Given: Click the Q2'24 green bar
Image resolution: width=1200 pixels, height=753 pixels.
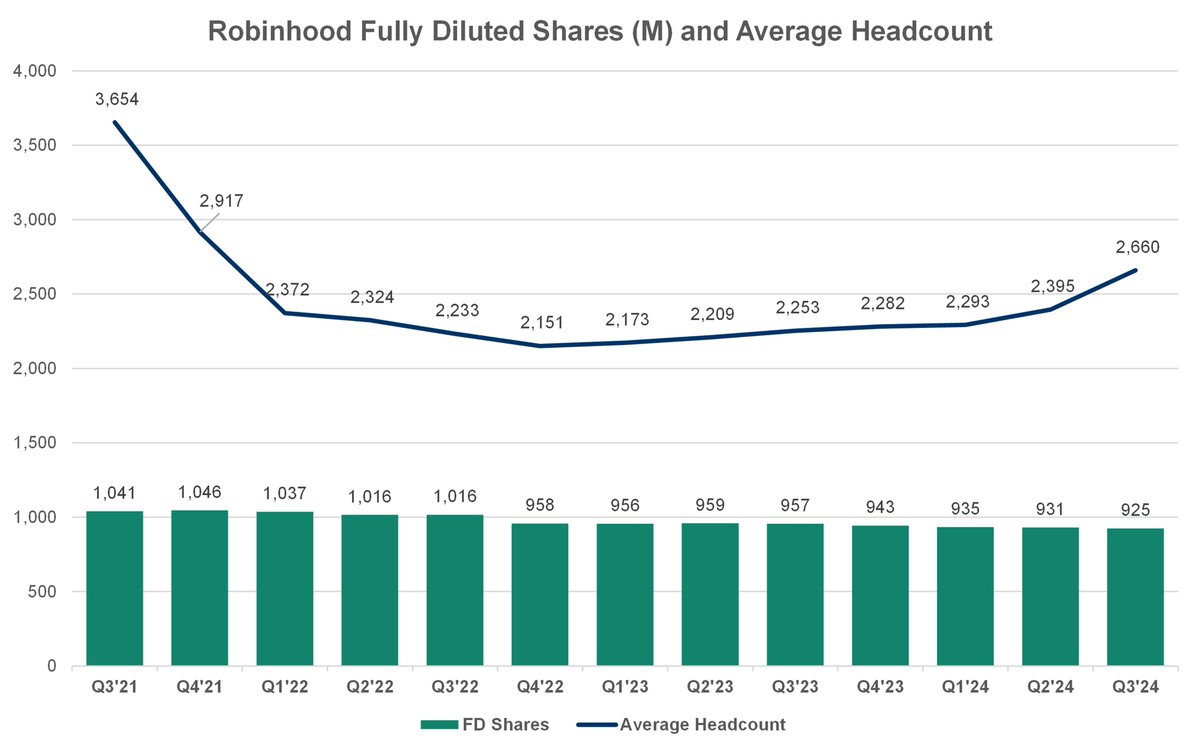Looking at the screenshot, I should coord(1050,597).
